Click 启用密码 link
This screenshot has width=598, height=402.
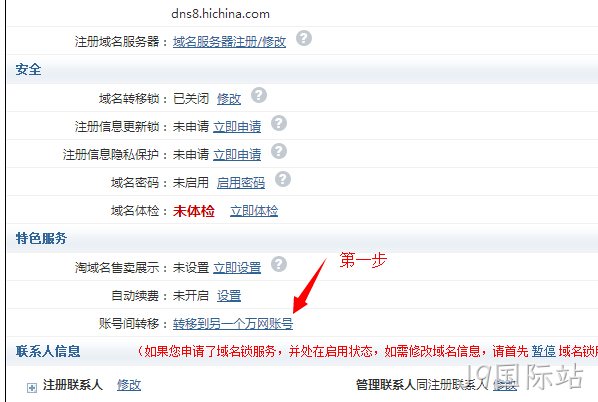pos(241,183)
